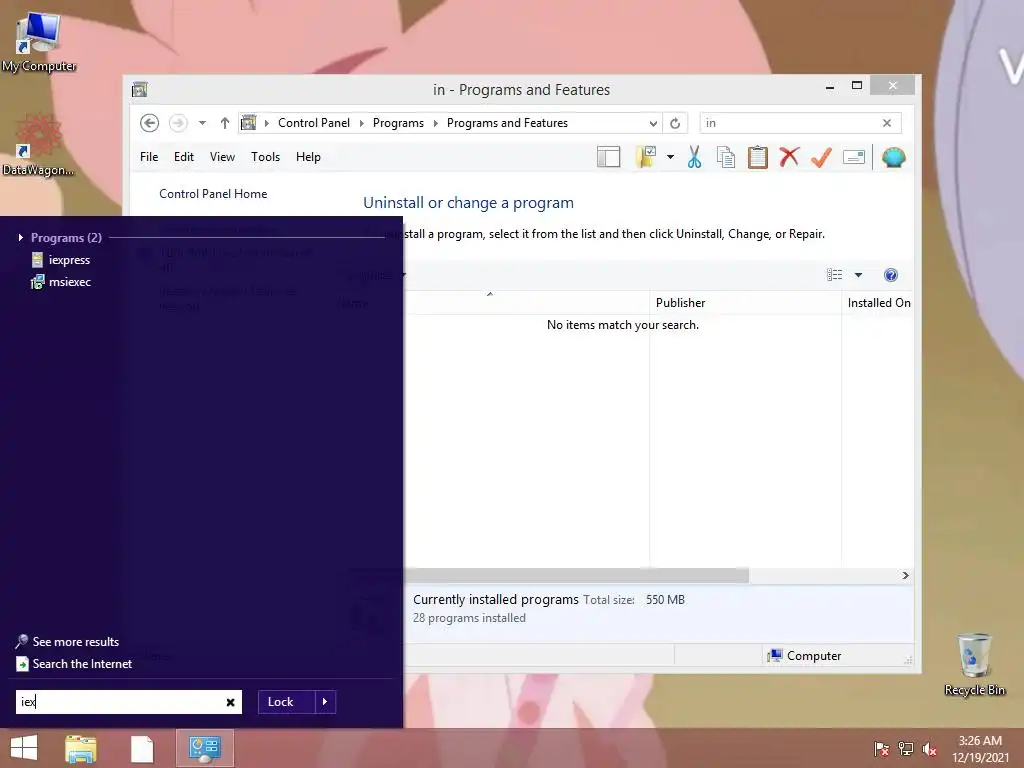The image size is (1024, 768).
Task: Collapse the Programs (2) results group
Action: pyautogui.click(x=21, y=238)
